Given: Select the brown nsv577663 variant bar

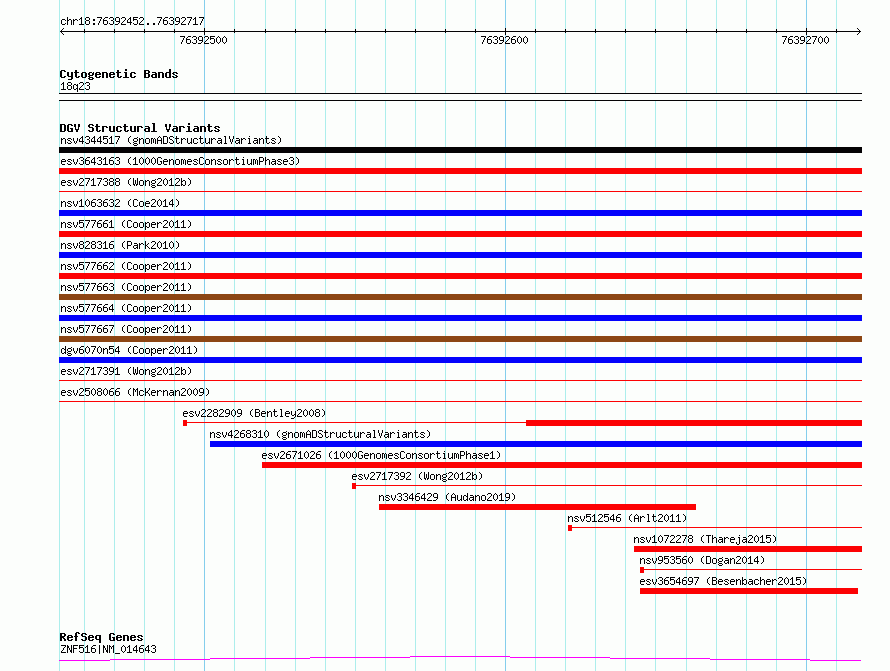Looking at the screenshot, I should pyautogui.click(x=460, y=297).
